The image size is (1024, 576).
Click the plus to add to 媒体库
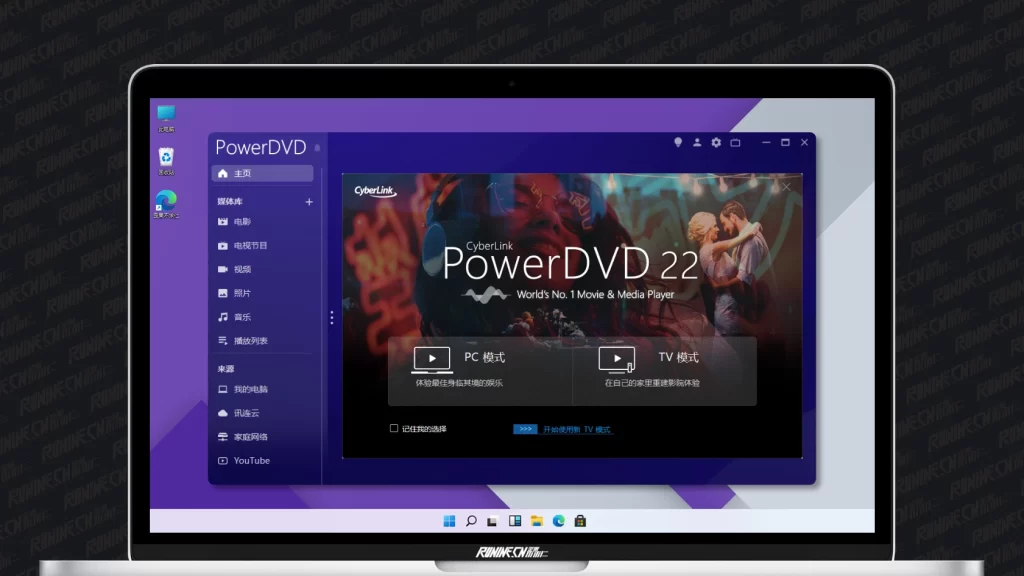coord(309,202)
